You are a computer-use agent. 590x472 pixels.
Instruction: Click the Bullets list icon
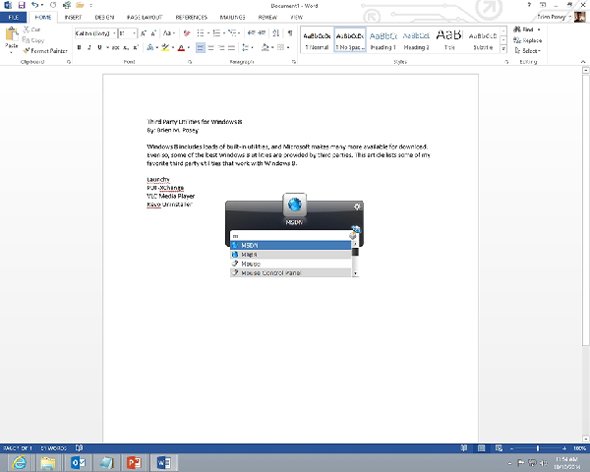pos(200,33)
